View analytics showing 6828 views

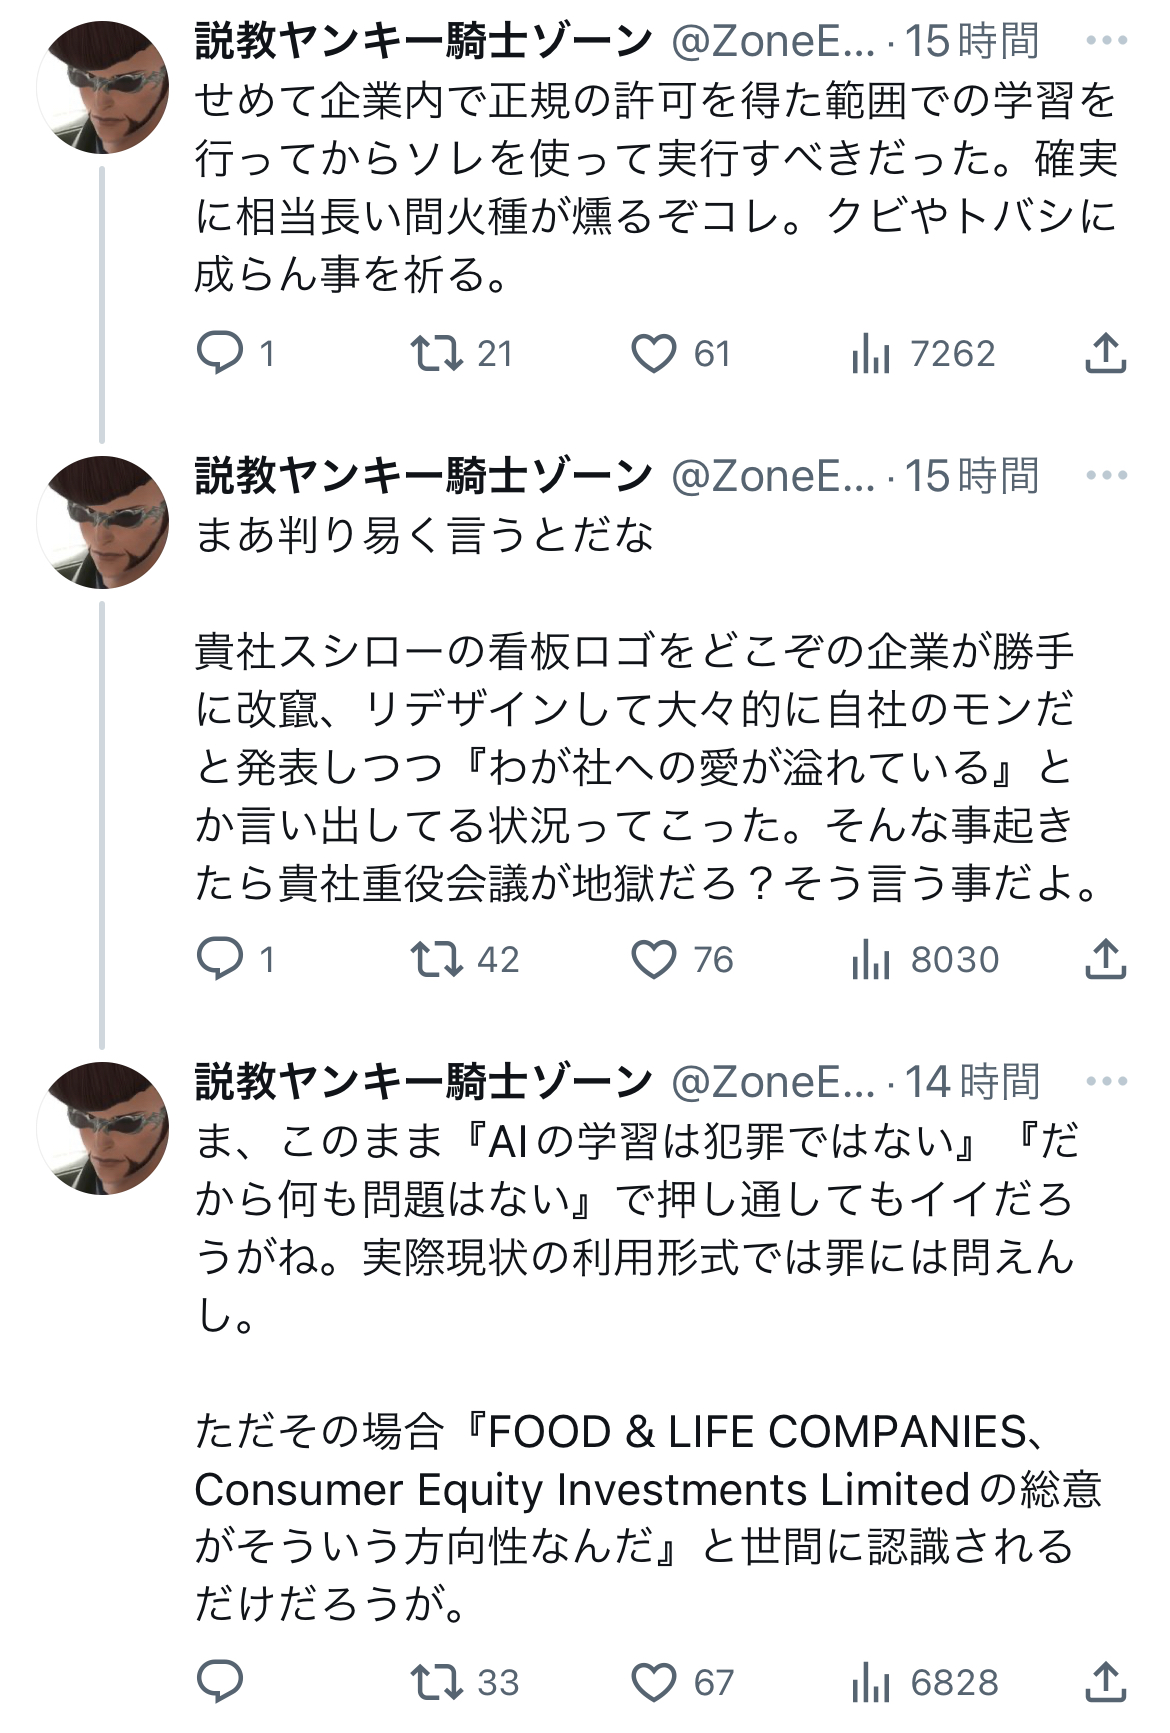(871, 1682)
